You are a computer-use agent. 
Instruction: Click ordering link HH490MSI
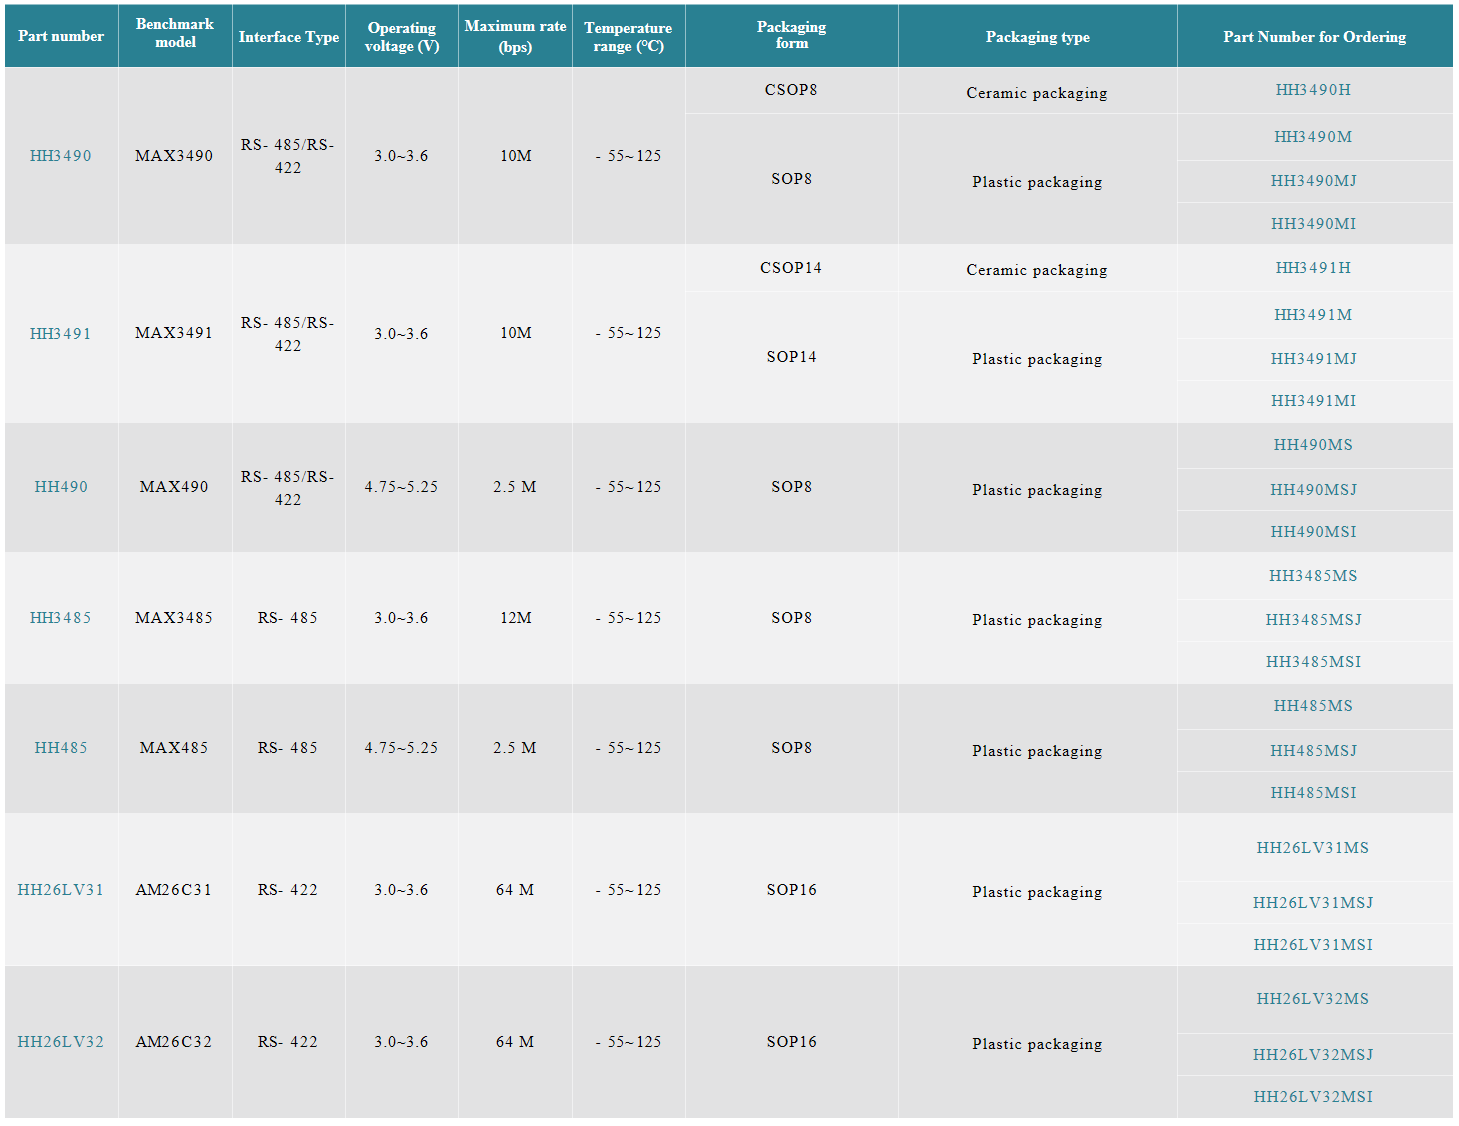[x=1313, y=532]
